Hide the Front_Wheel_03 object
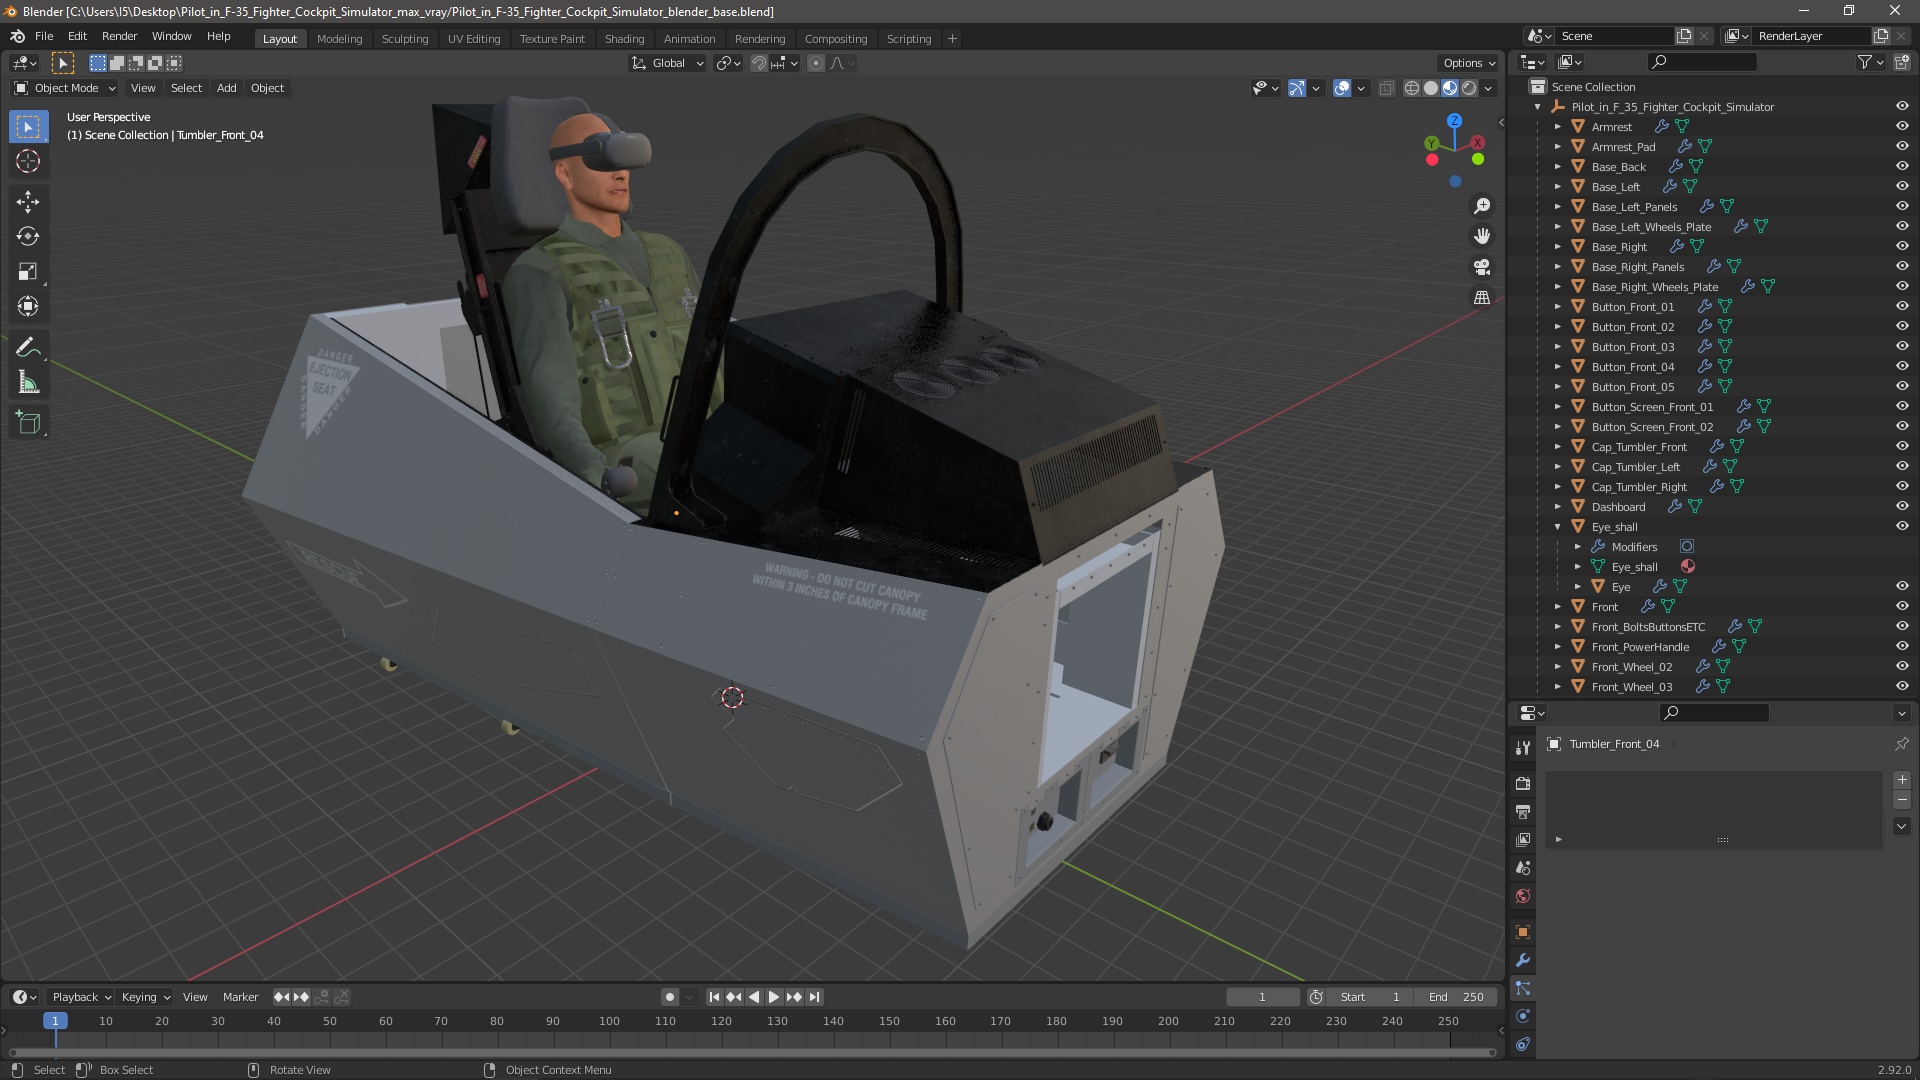 [1902, 686]
